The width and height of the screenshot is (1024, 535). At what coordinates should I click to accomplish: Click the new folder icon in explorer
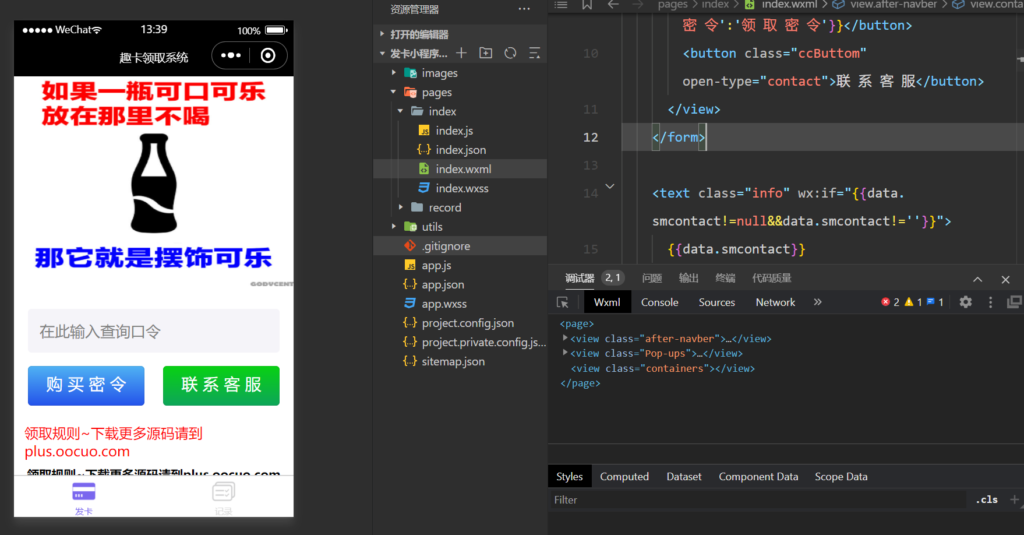(x=486, y=53)
